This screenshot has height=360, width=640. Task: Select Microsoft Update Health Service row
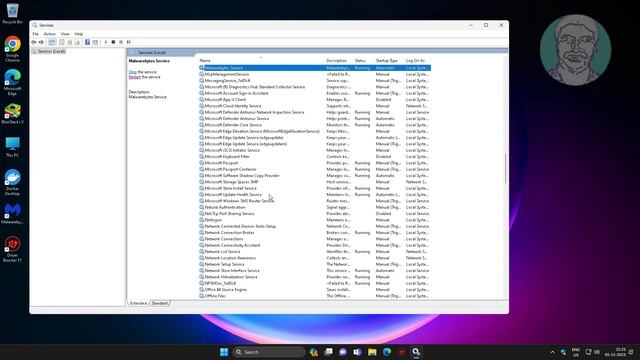click(315, 194)
